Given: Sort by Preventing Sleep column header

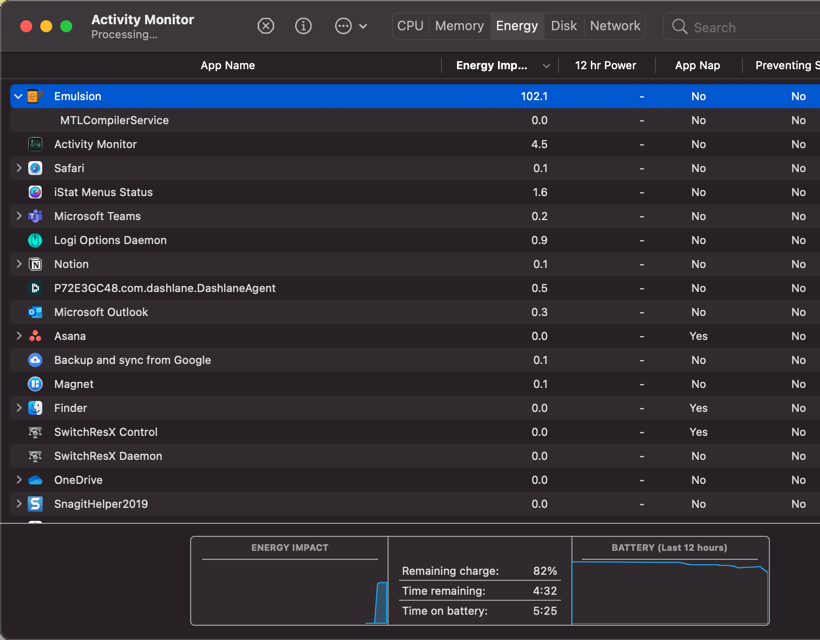Looking at the screenshot, I should click(782, 65).
